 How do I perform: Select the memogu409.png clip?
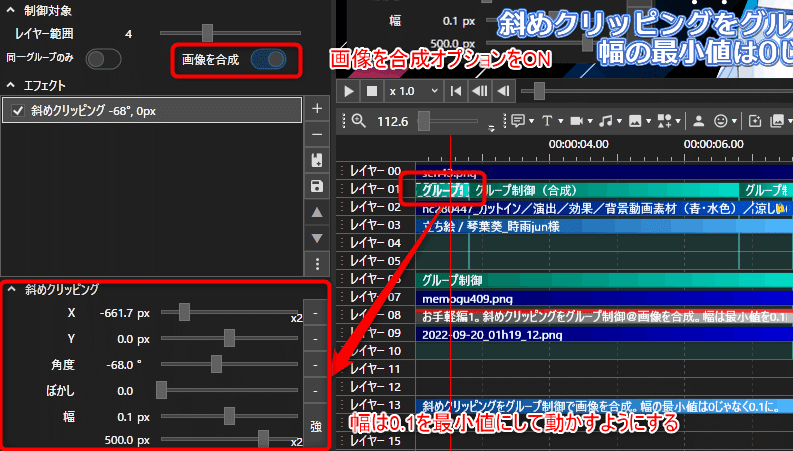pyautogui.click(x=604, y=299)
